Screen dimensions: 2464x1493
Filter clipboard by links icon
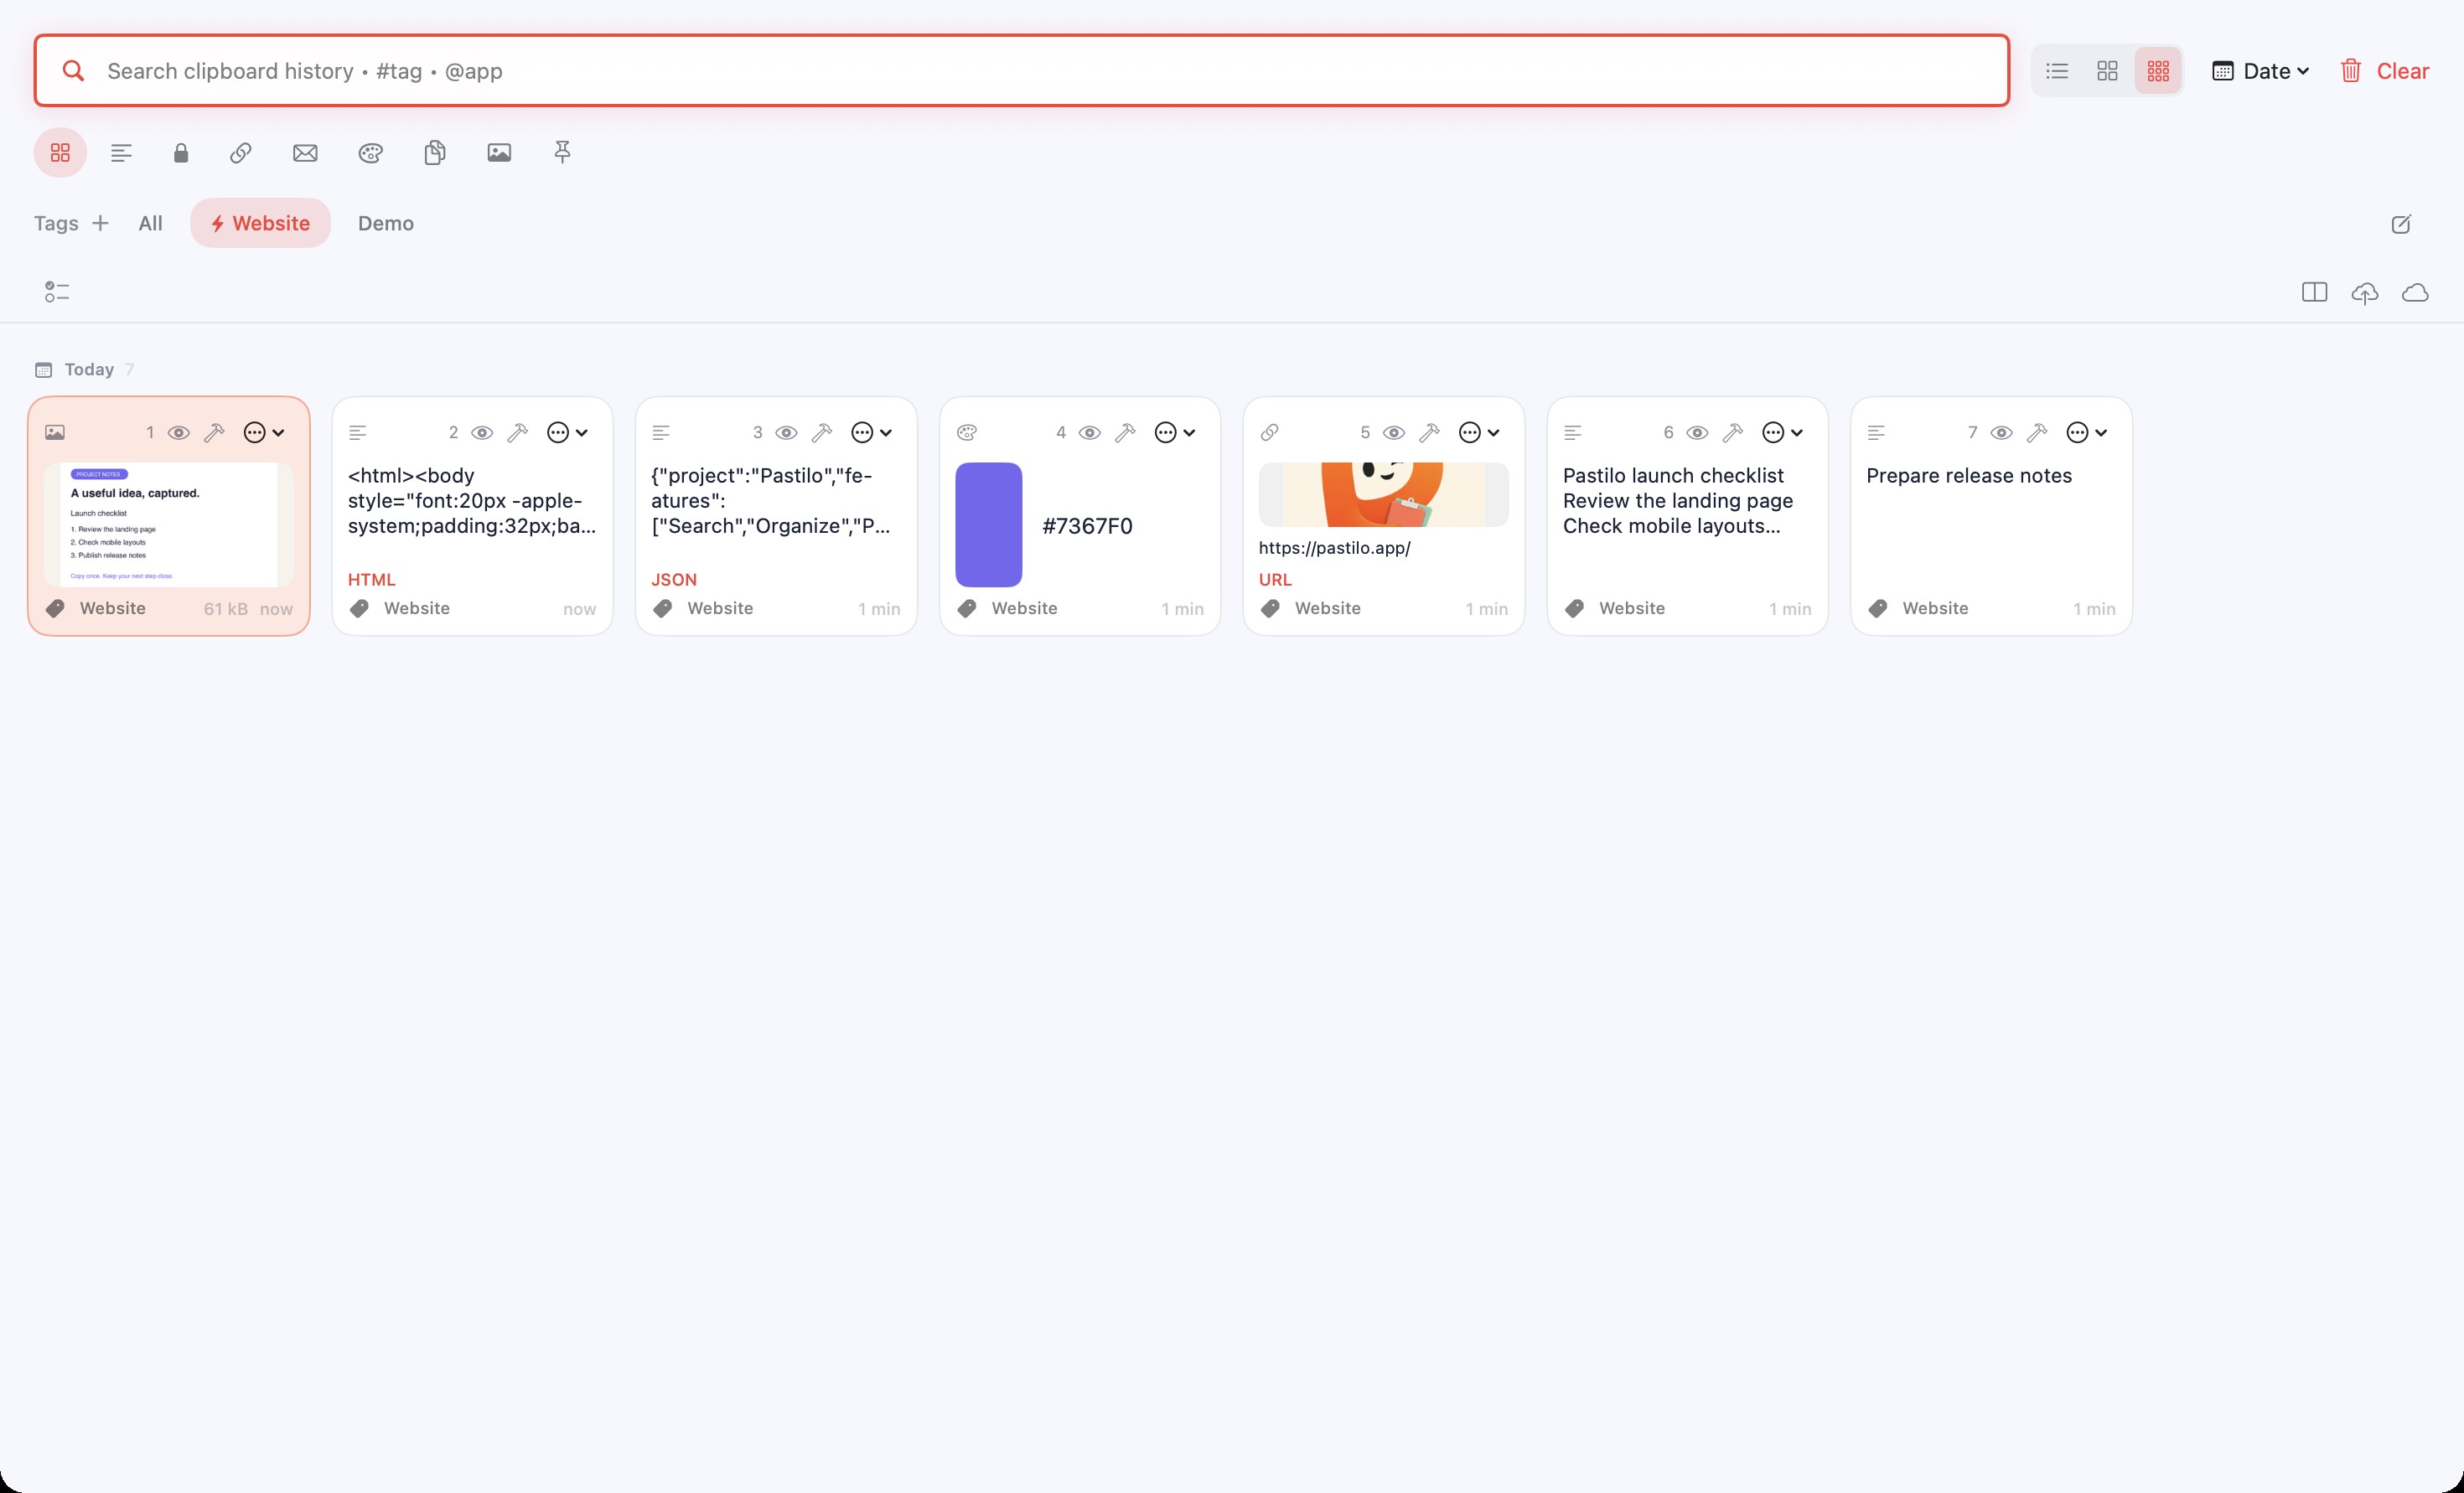click(x=241, y=153)
